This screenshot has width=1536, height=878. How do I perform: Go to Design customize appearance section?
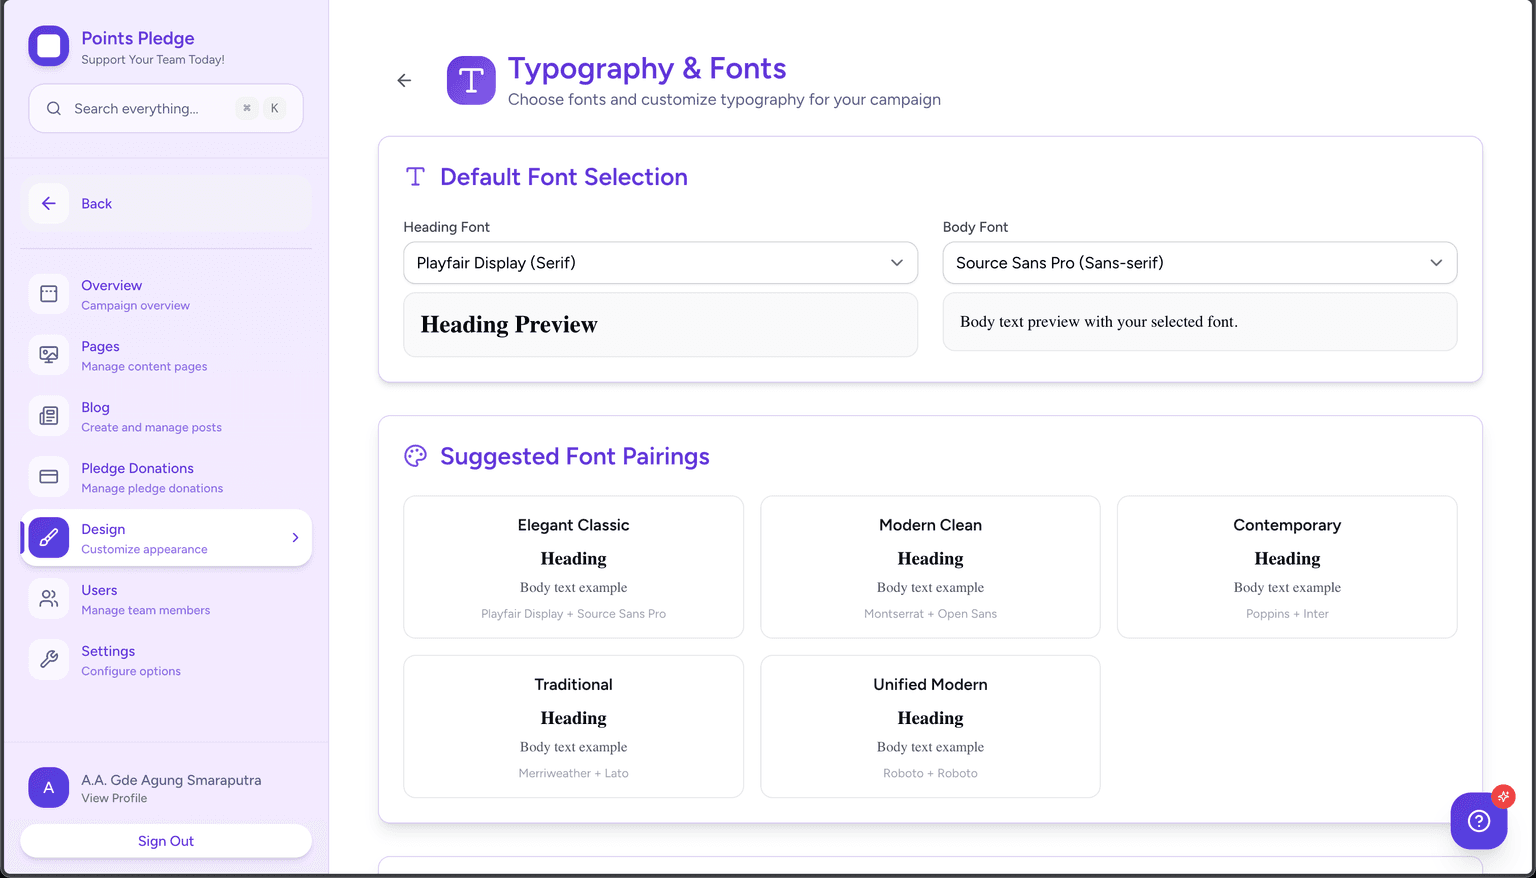pyautogui.click(x=144, y=538)
